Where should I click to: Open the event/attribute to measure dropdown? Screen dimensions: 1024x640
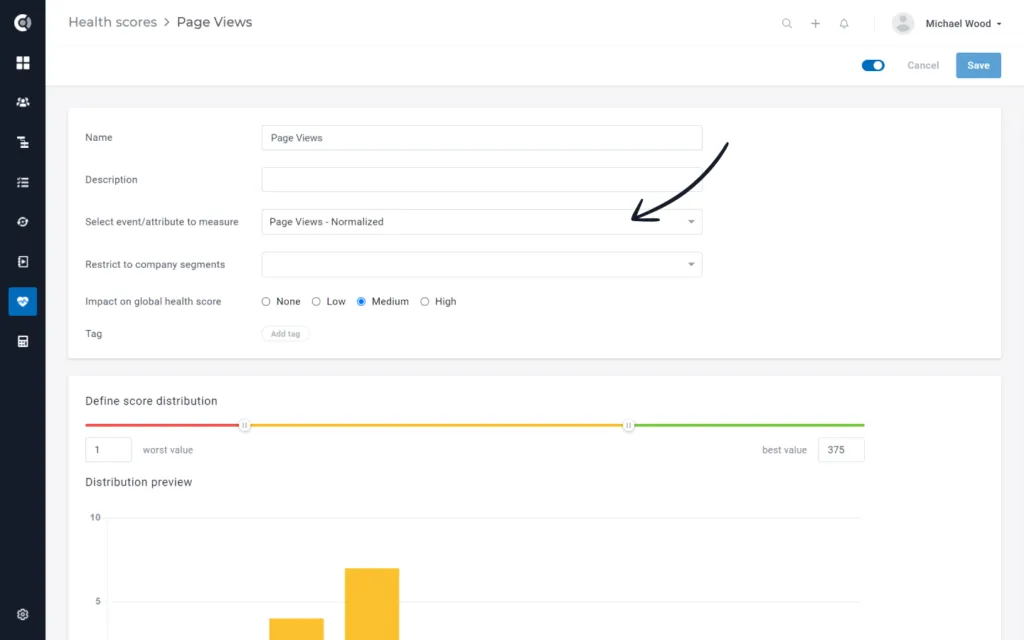point(482,222)
